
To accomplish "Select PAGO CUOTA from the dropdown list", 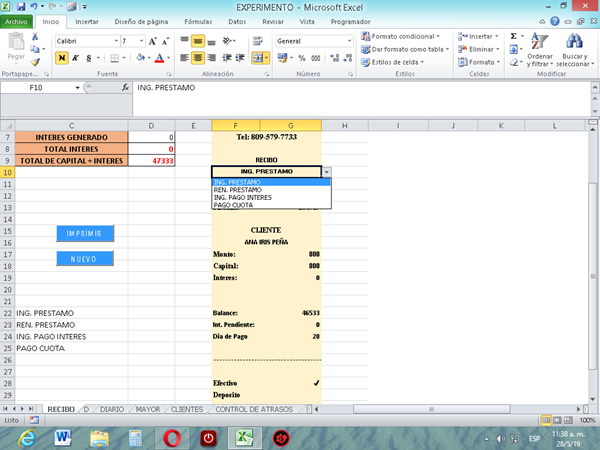I will click(232, 204).
